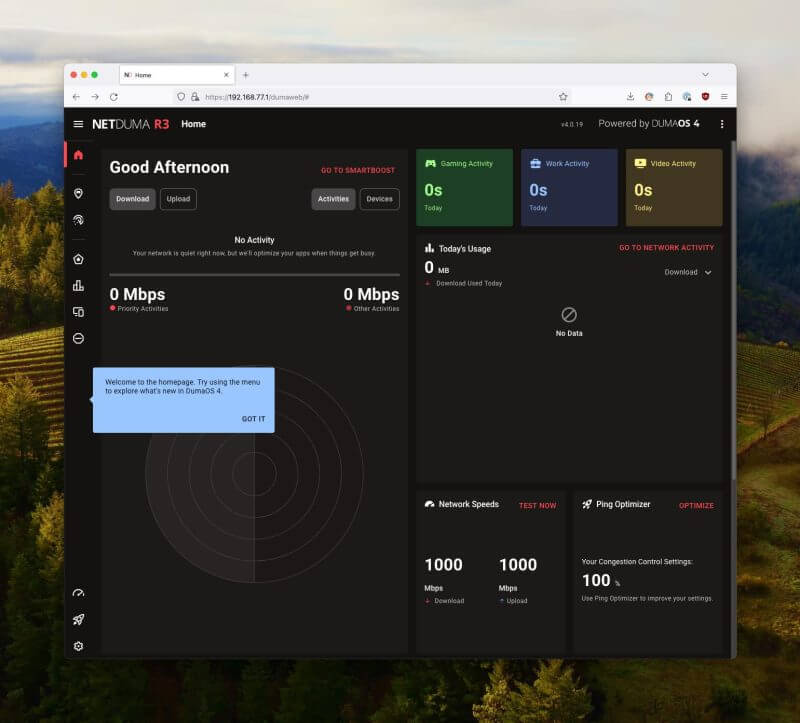This screenshot has width=800, height=723.
Task: Show Activities breakdown
Action: [333, 199]
